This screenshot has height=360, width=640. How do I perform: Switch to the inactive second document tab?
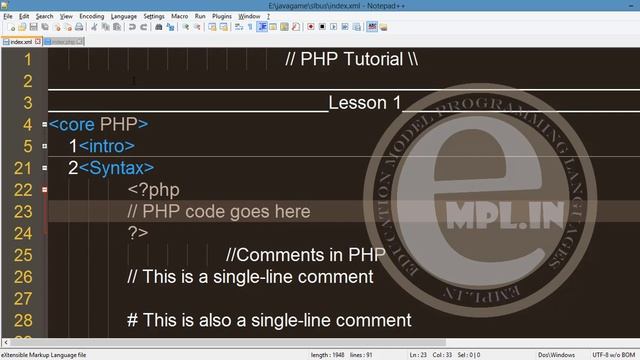pos(64,42)
